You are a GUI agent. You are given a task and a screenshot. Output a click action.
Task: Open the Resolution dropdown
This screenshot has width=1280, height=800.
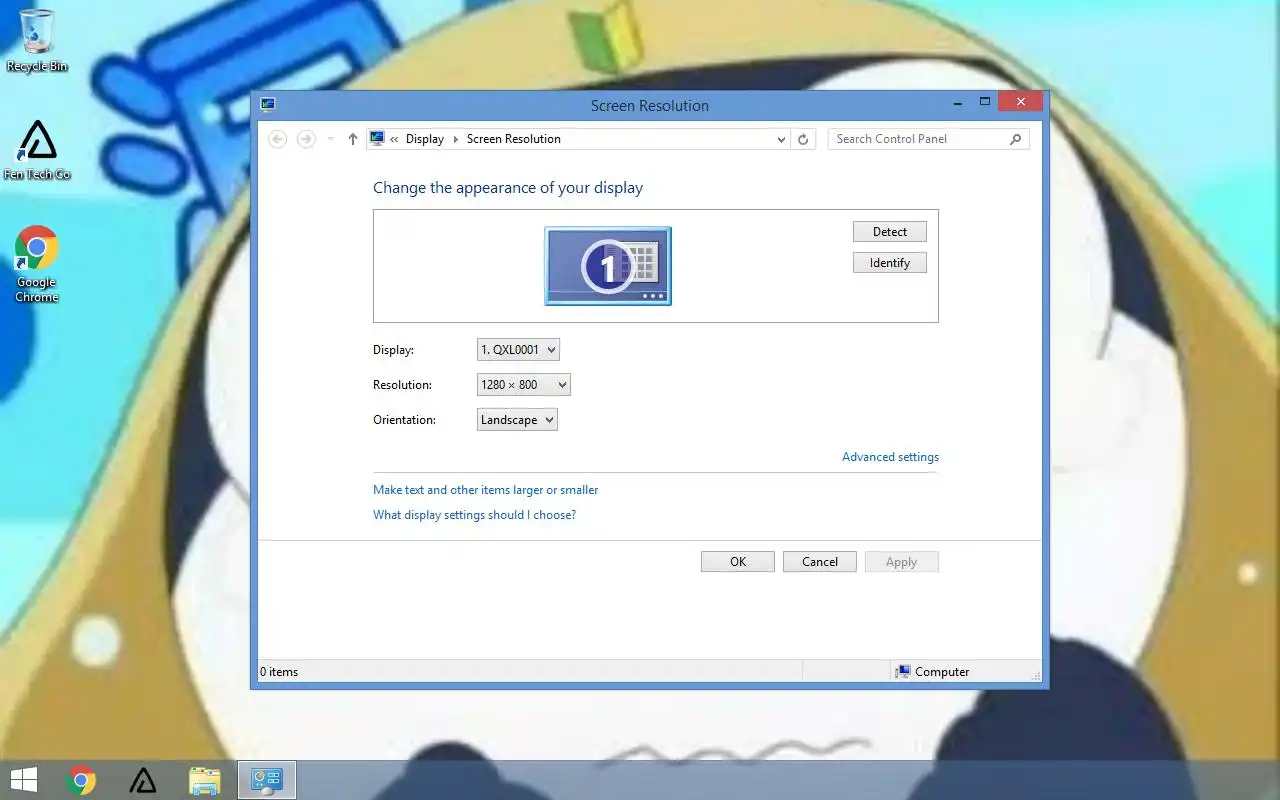tap(524, 385)
